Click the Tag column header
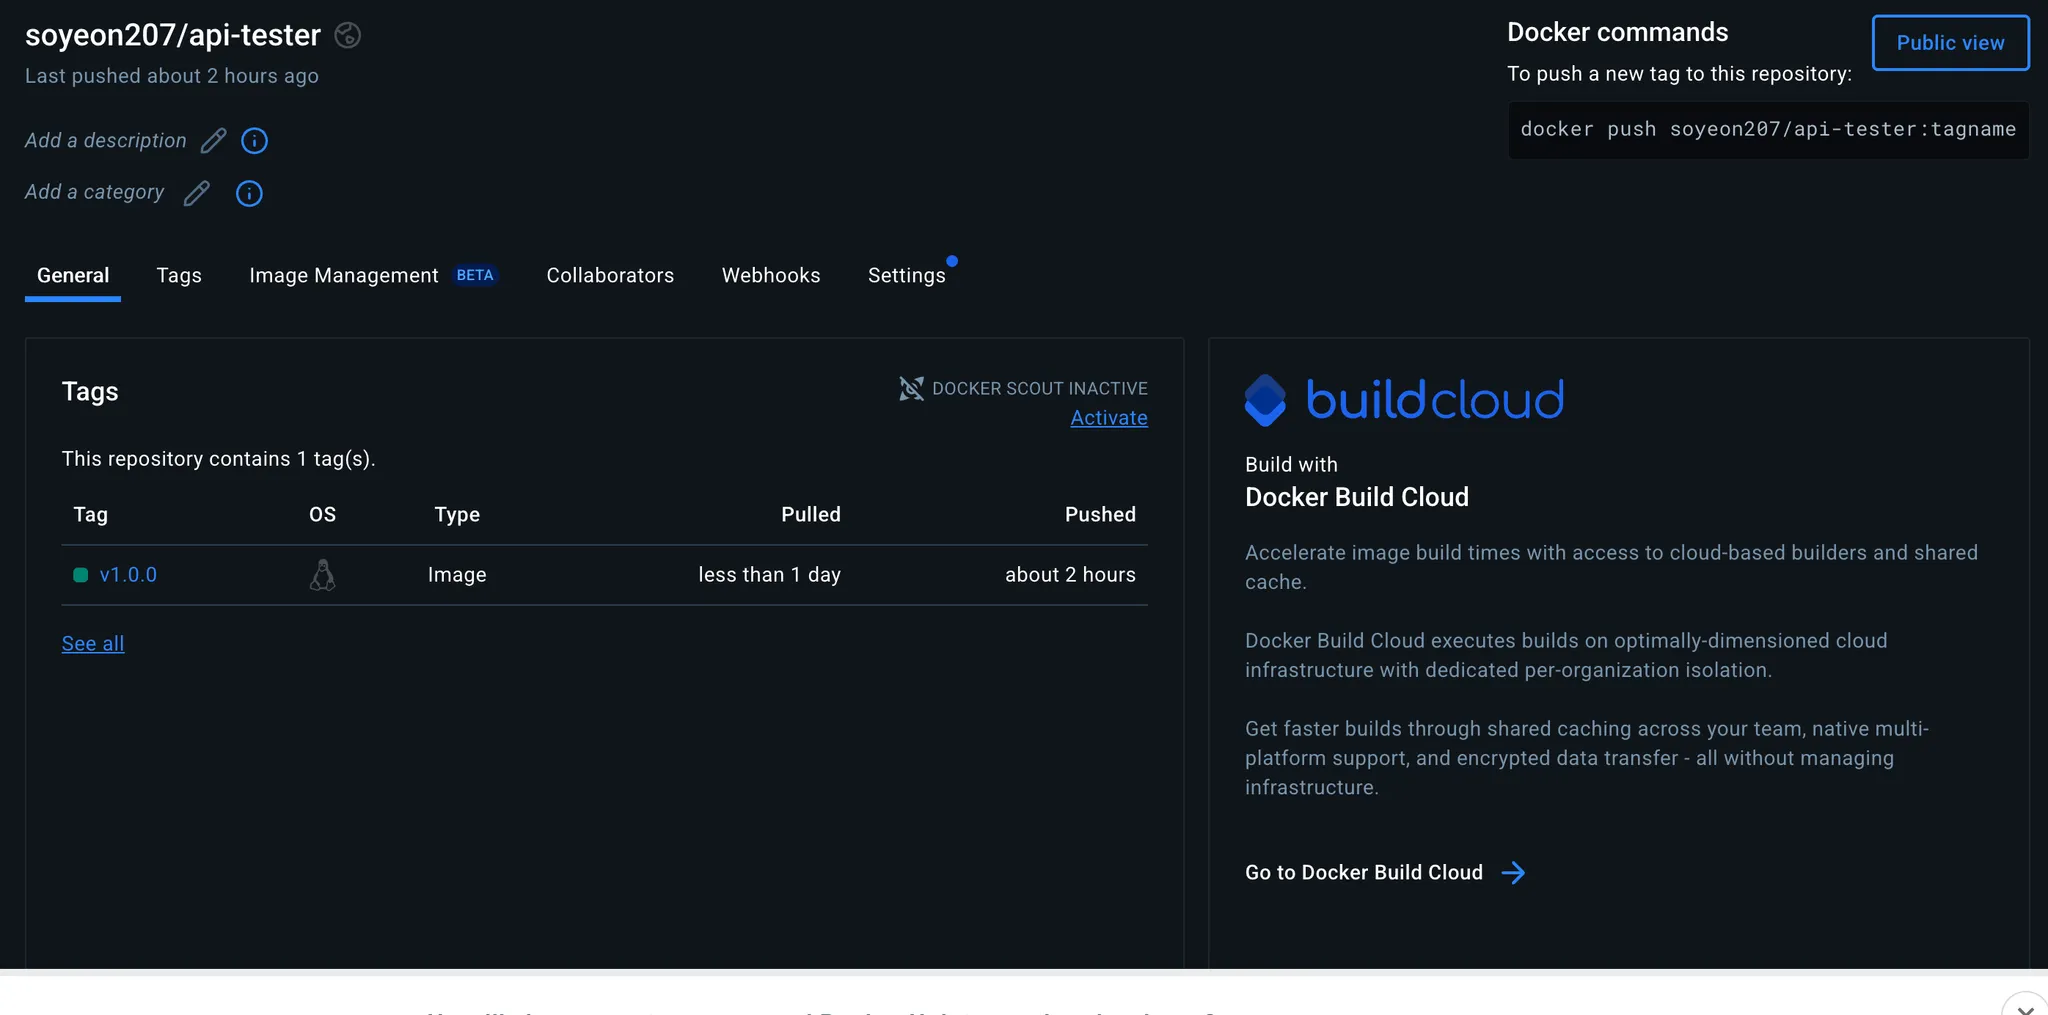2048x1015 pixels. click(90, 515)
